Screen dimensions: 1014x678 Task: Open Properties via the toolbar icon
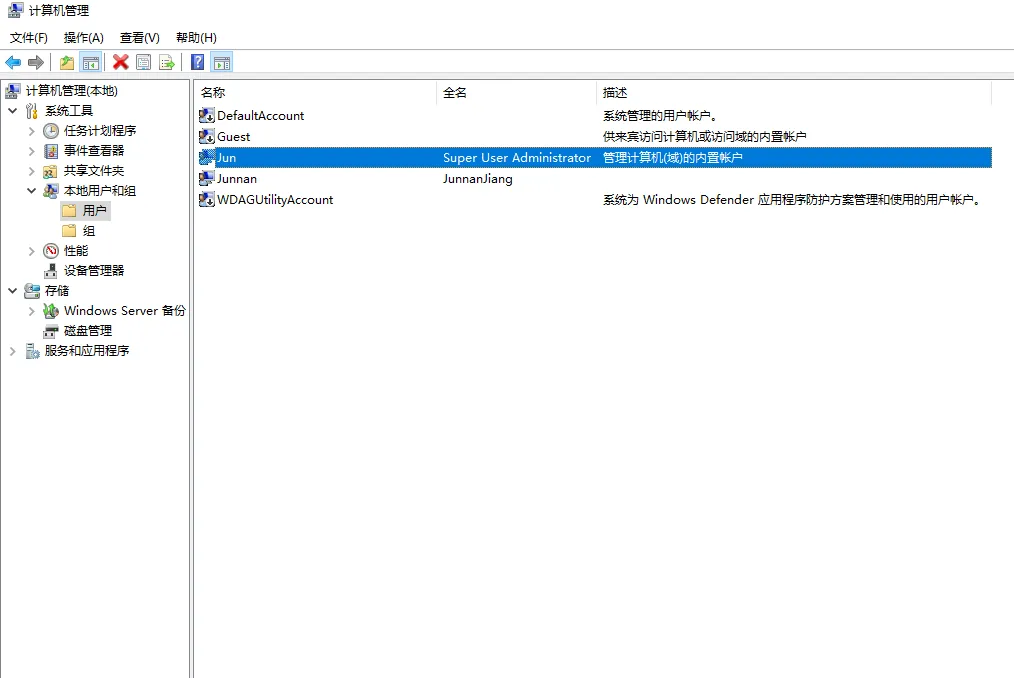[x=144, y=63]
